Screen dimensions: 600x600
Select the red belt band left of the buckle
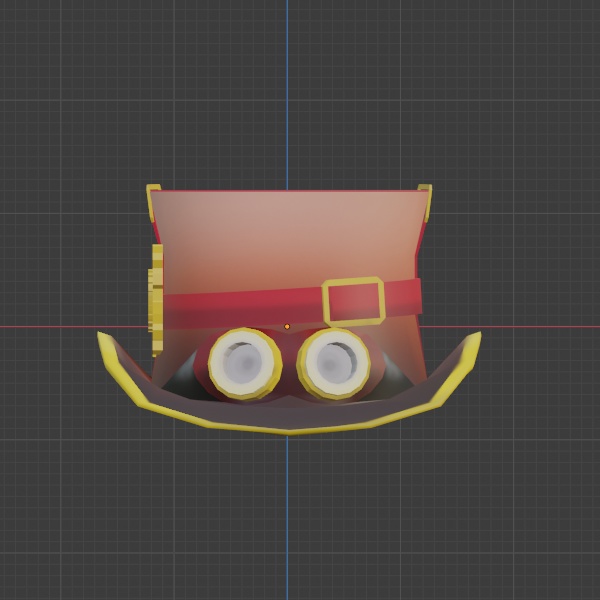pos(243,308)
